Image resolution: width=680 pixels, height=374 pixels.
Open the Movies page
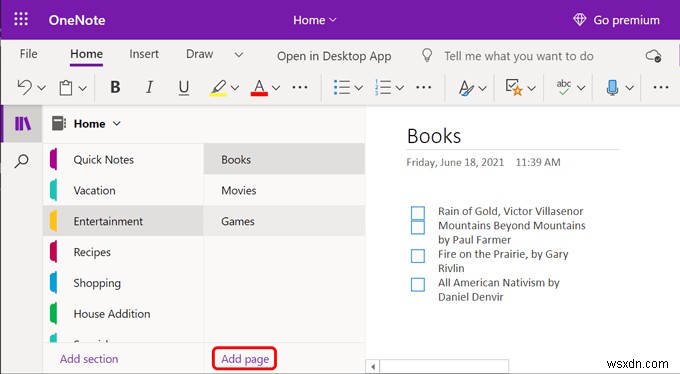(284, 190)
